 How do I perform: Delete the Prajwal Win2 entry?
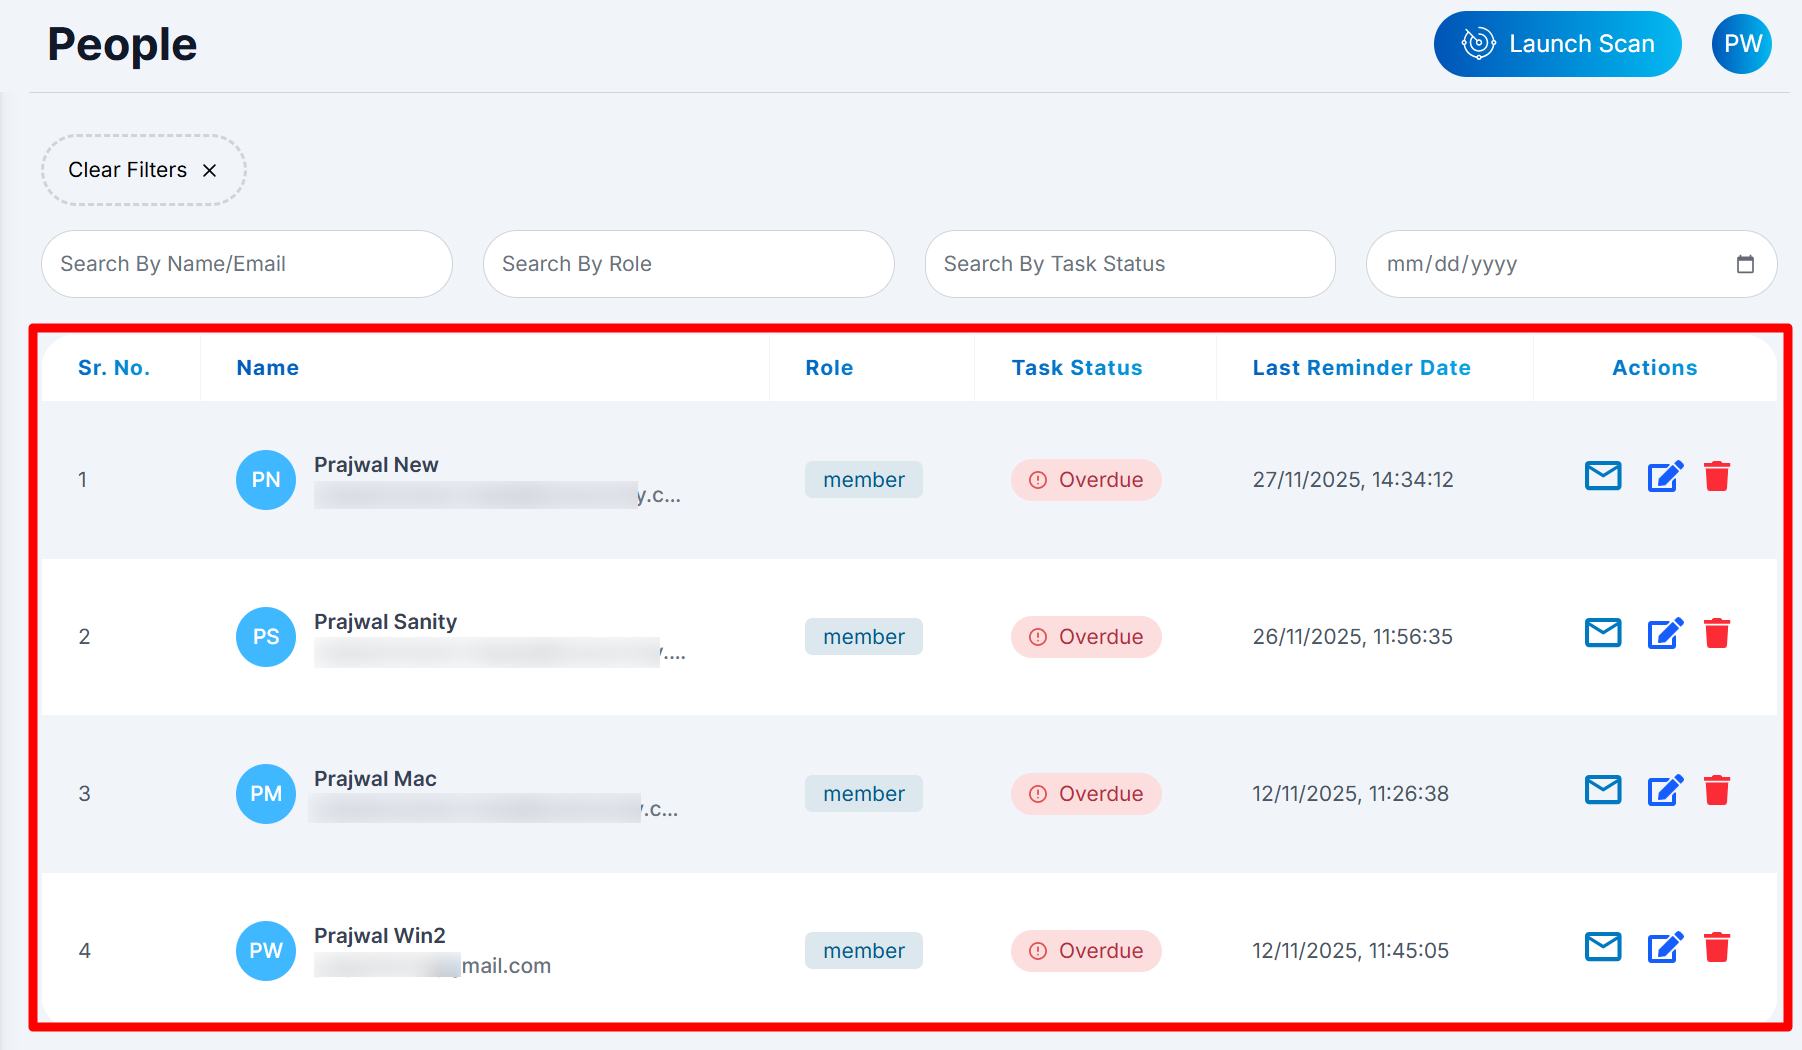point(1717,948)
